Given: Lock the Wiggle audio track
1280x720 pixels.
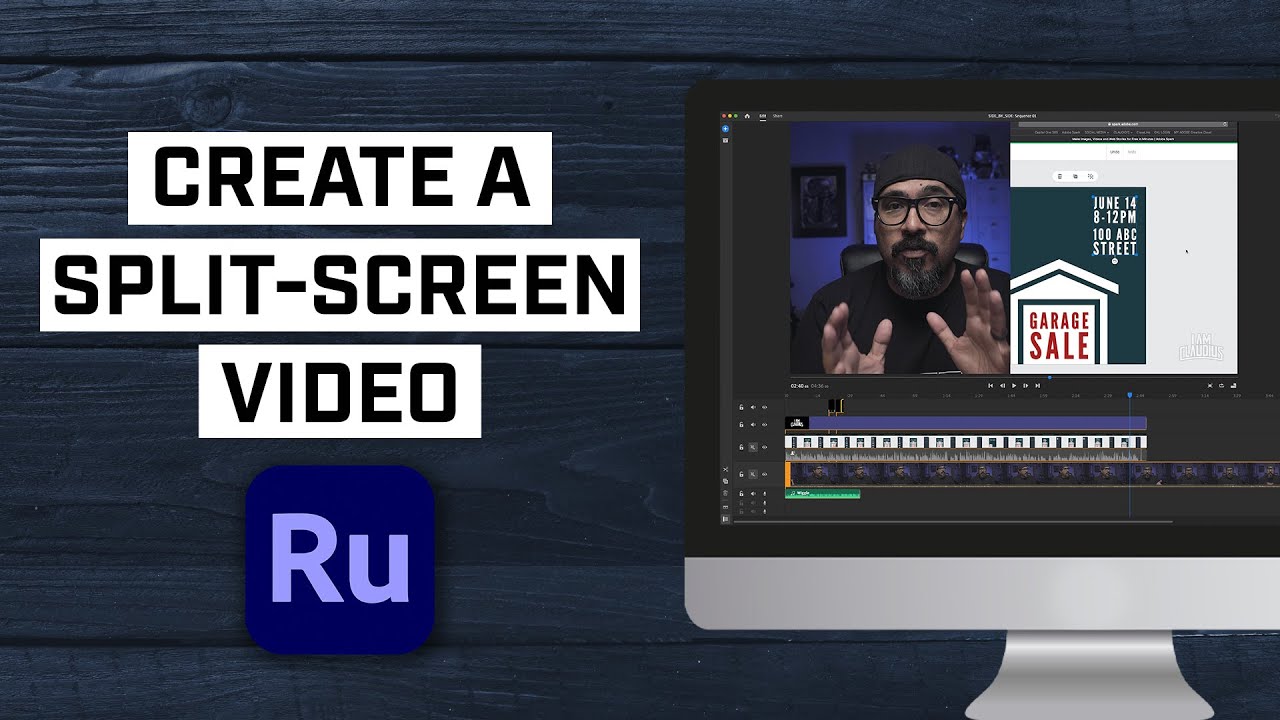Looking at the screenshot, I should [x=741, y=494].
